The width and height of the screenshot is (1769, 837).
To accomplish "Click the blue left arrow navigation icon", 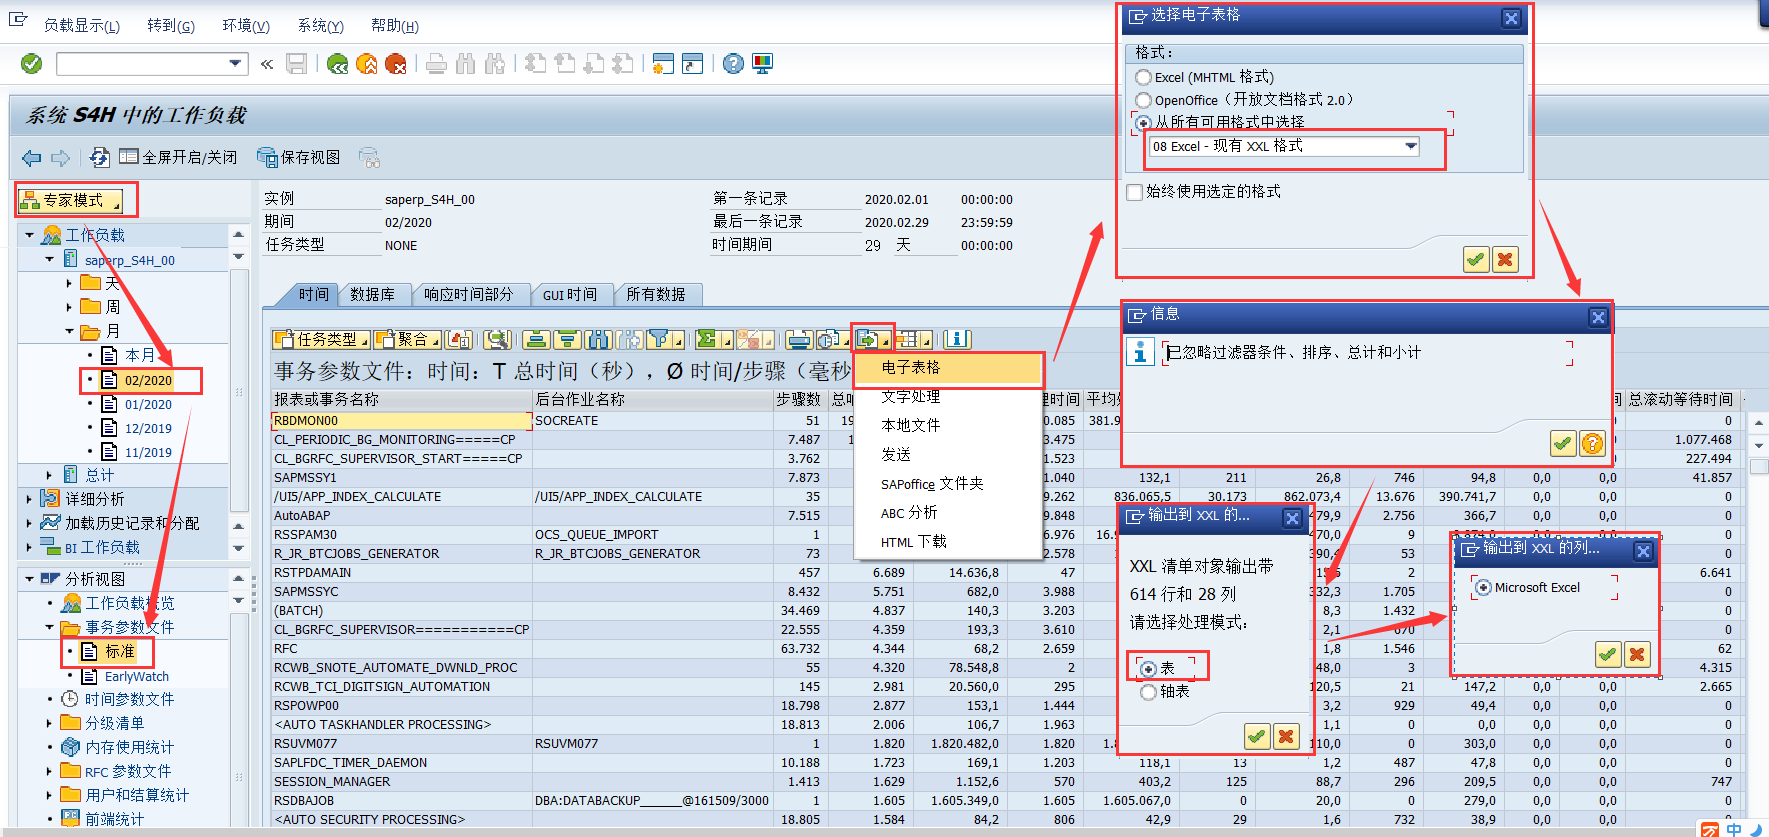I will (32, 158).
